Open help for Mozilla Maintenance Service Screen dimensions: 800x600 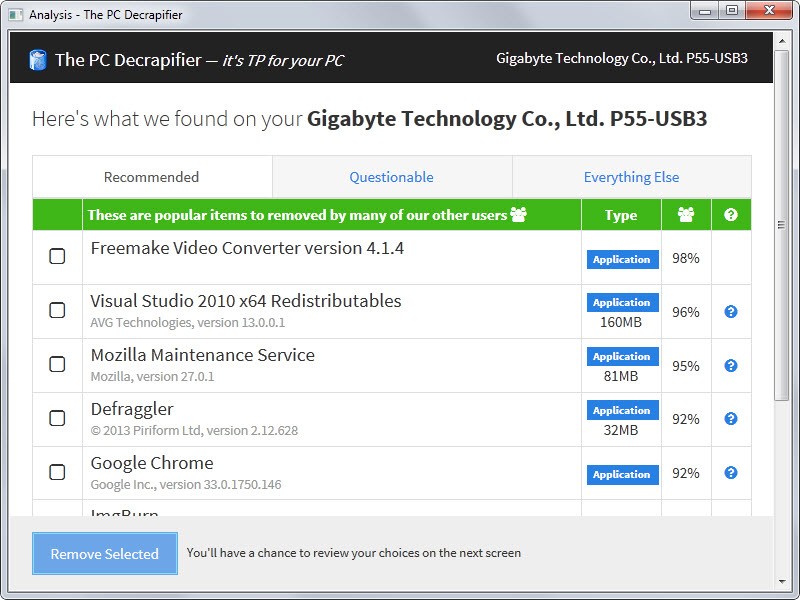[x=731, y=365]
